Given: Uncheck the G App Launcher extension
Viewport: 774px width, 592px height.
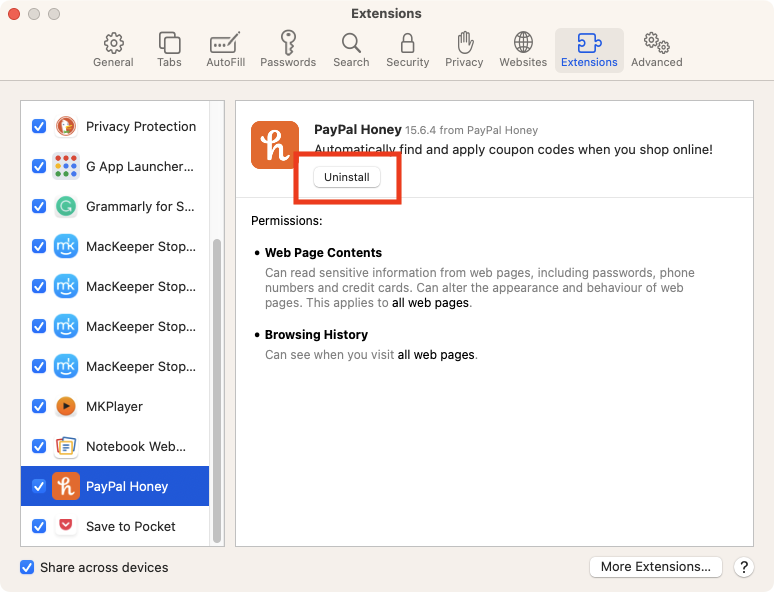Looking at the screenshot, I should [x=39, y=166].
